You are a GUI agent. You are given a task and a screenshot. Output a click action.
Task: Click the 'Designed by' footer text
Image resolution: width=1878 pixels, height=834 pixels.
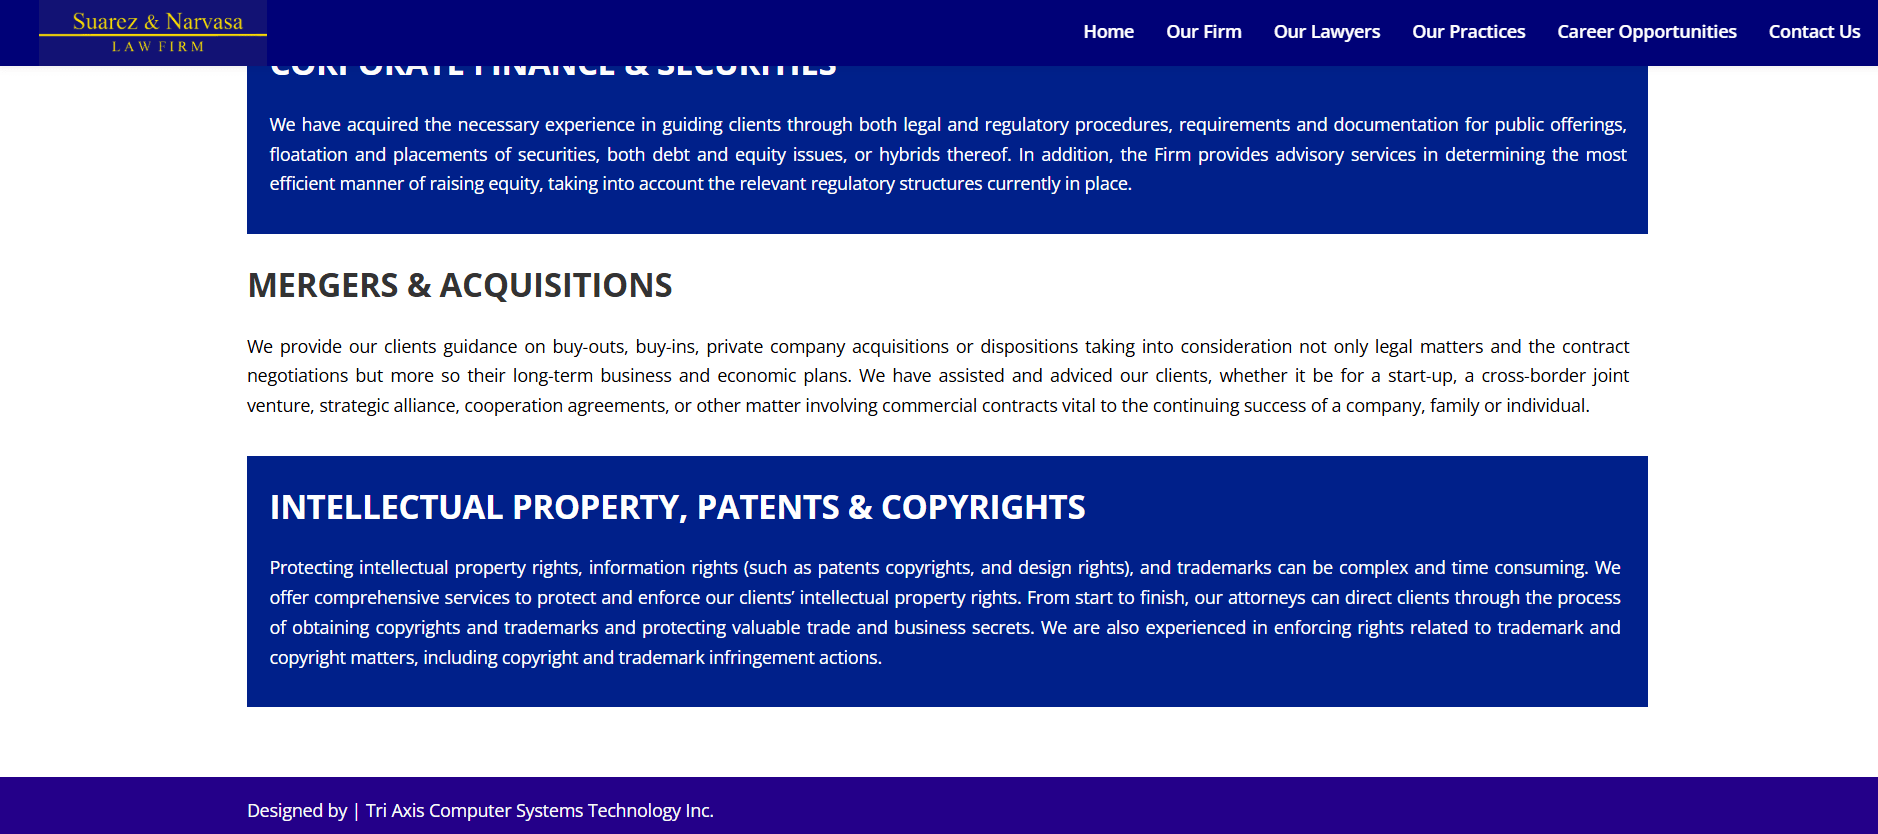[x=297, y=810]
